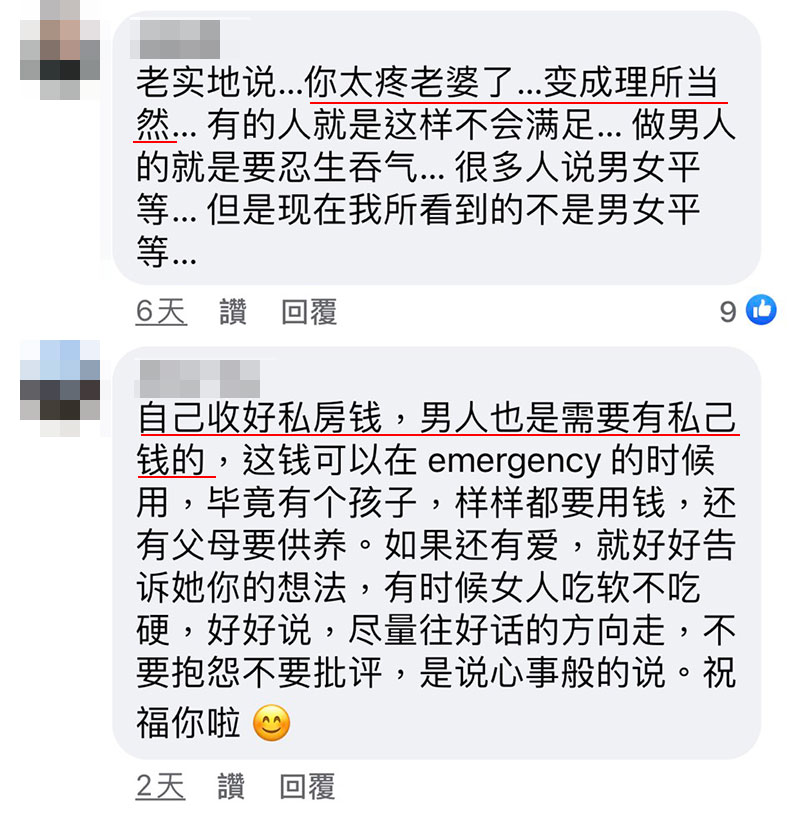800x814 pixels.
Task: Click the underlined text 你太疼老婆了
Action: coord(410,83)
